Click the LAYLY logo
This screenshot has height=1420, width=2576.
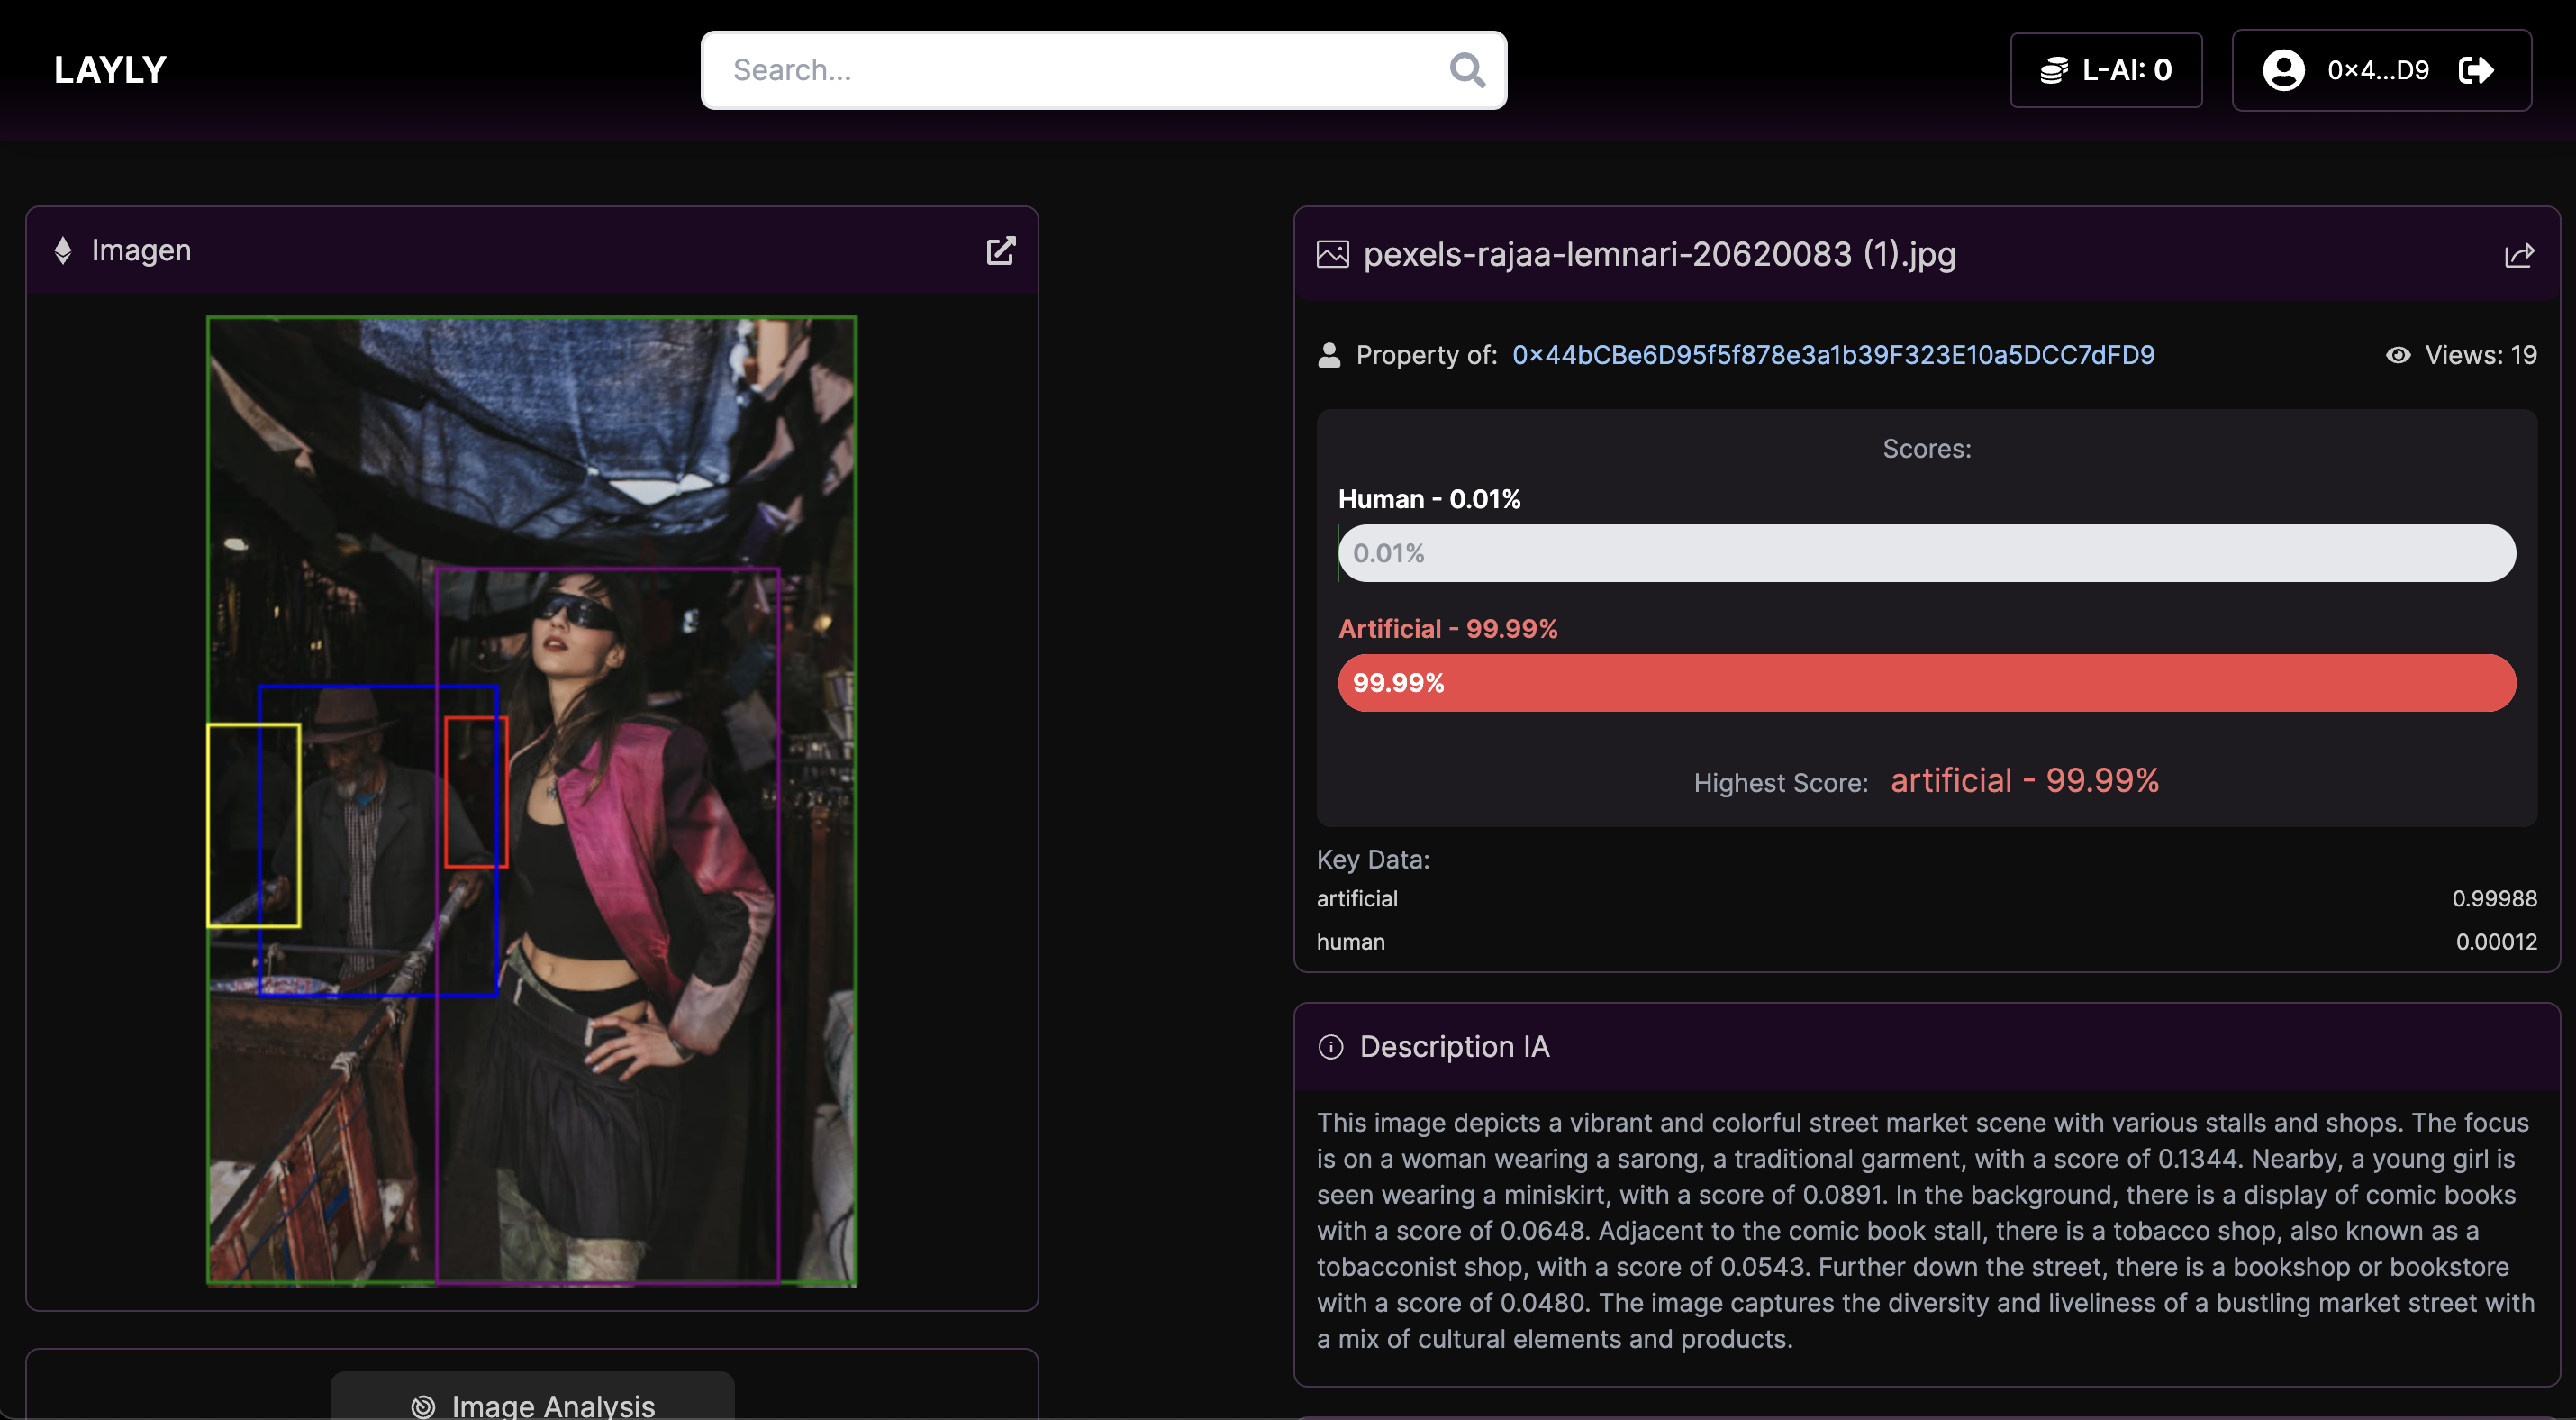click(110, 70)
